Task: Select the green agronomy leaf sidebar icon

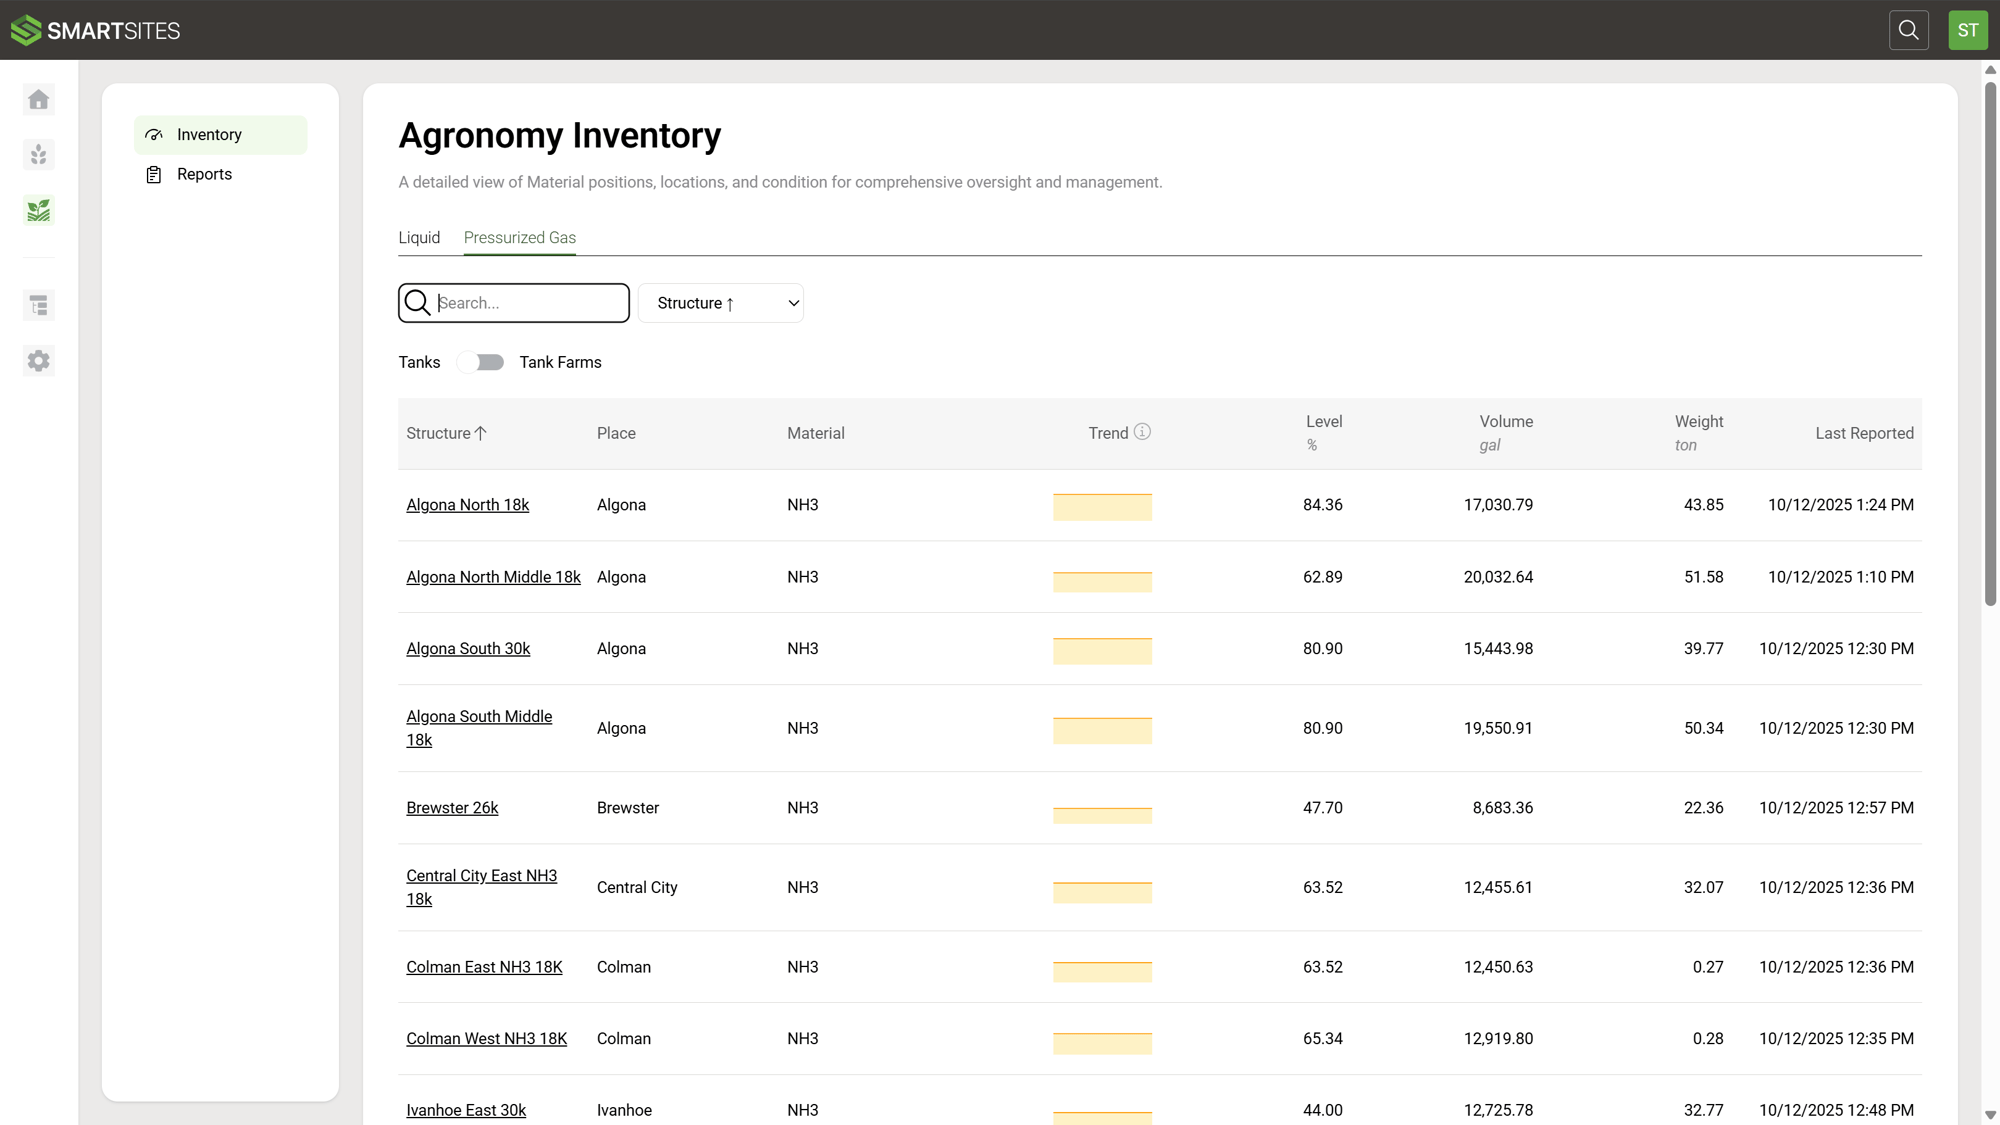Action: pyautogui.click(x=39, y=210)
